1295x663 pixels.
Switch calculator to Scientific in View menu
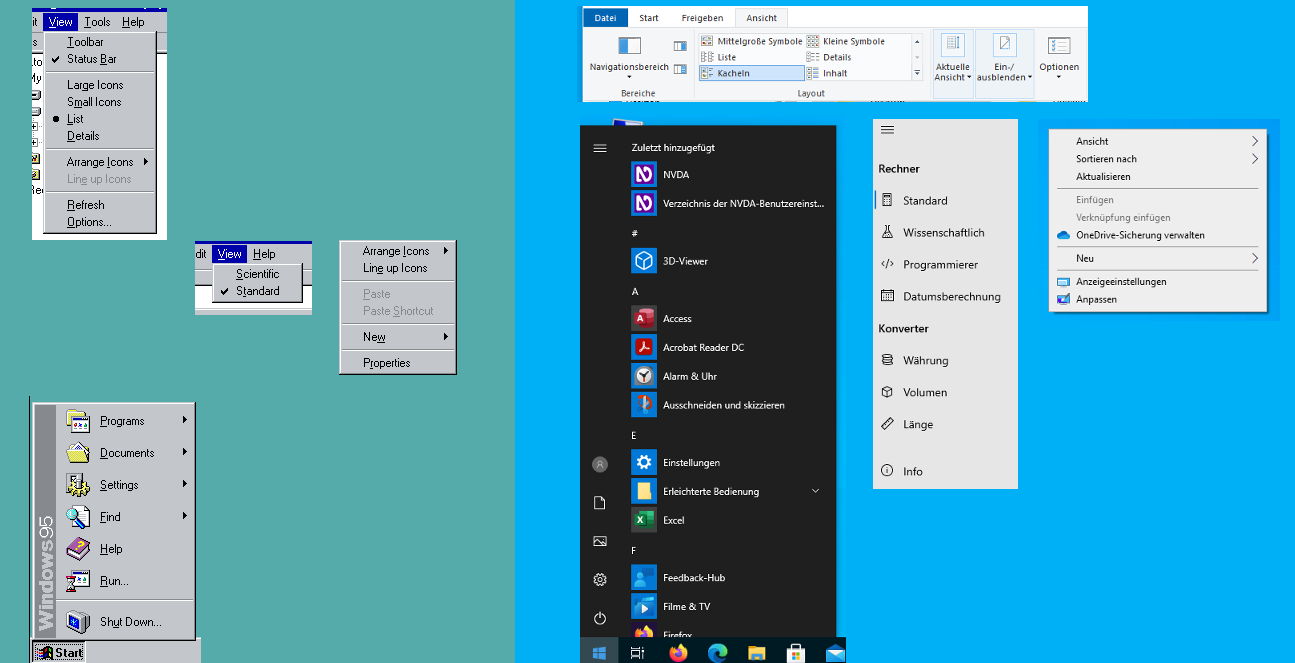point(257,274)
